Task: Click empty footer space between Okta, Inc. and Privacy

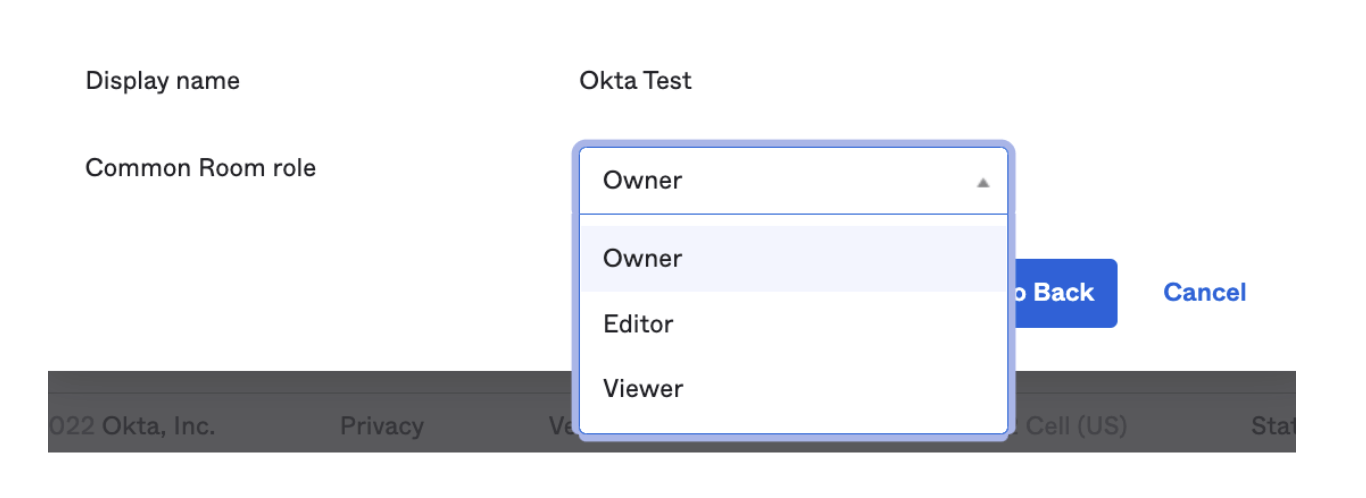Action: coord(277,426)
